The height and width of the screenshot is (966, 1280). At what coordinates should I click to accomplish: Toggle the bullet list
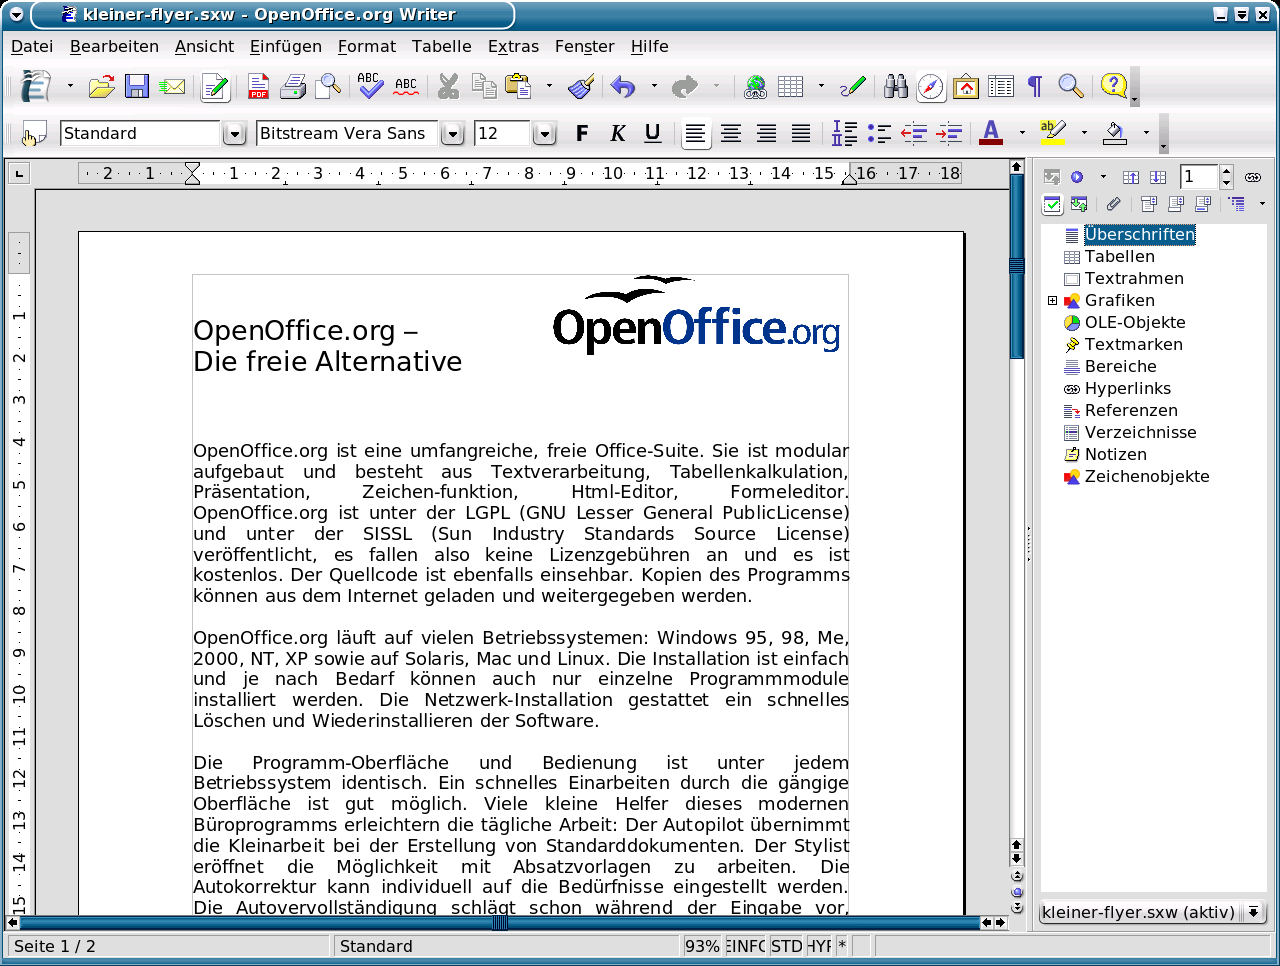click(880, 134)
